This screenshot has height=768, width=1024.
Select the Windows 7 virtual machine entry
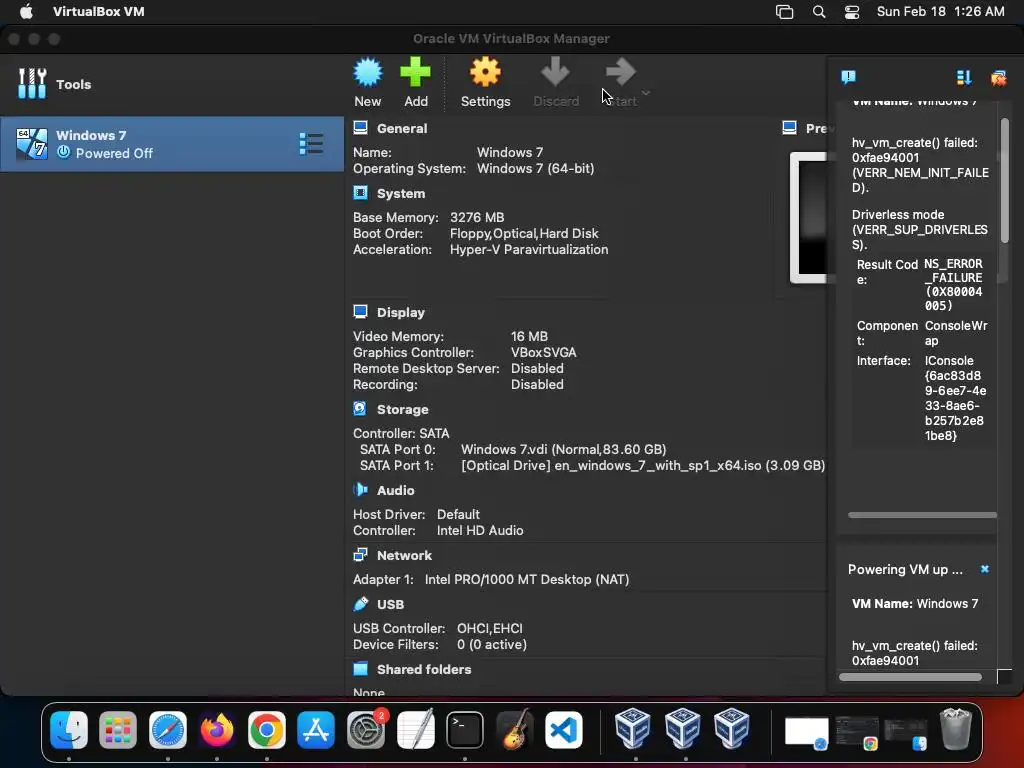pyautogui.click(x=172, y=144)
